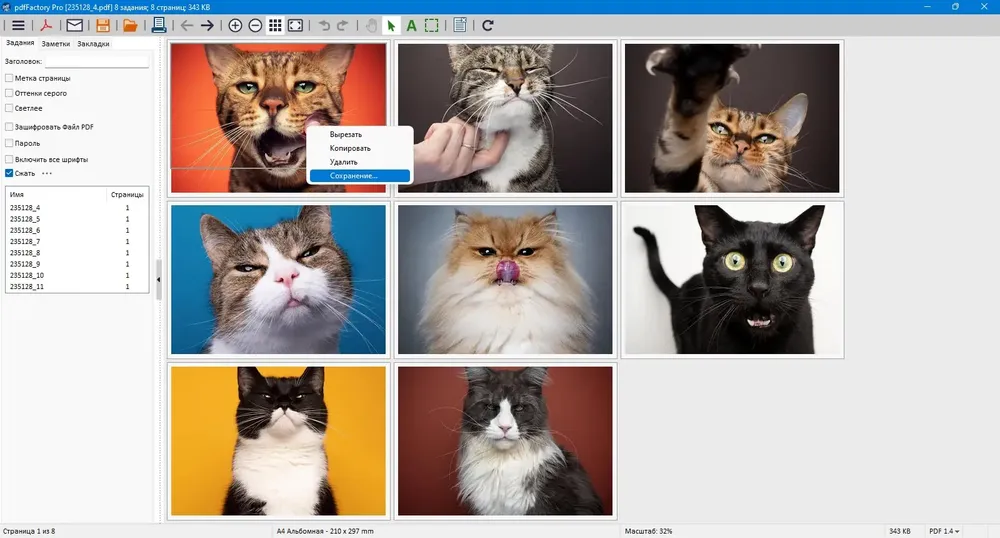Select the green text A tool
Image resolution: width=1000 pixels, height=538 pixels.
(x=411, y=25)
